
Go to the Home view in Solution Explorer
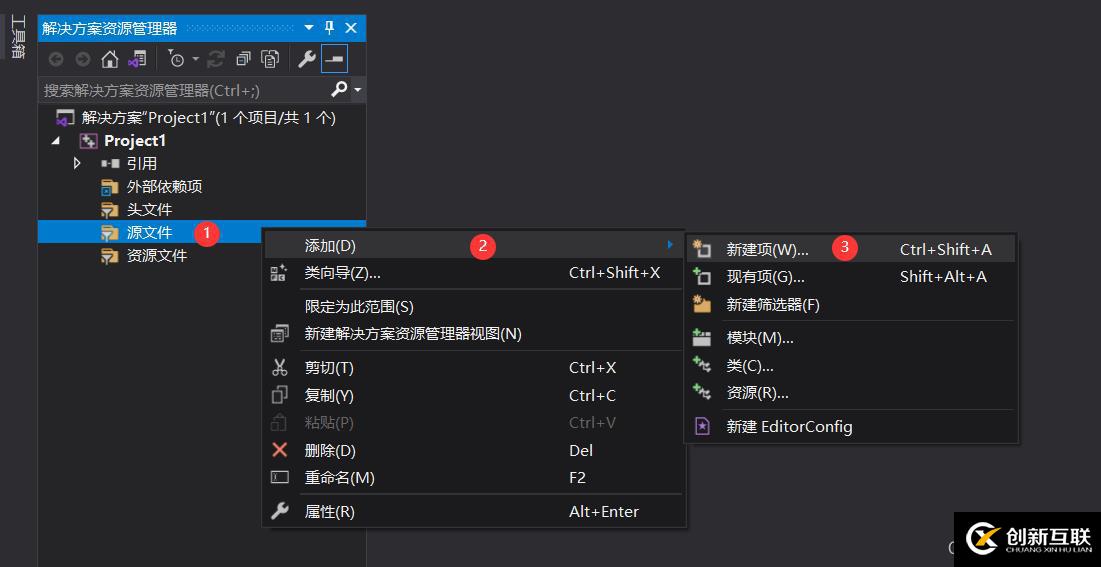click(x=110, y=60)
